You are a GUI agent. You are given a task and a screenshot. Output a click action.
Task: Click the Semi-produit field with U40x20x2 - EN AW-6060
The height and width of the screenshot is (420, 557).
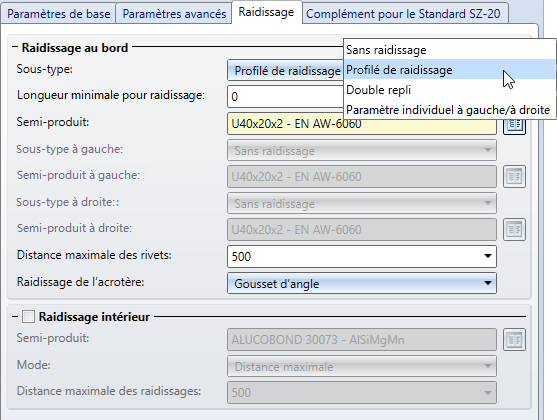[x=362, y=124]
